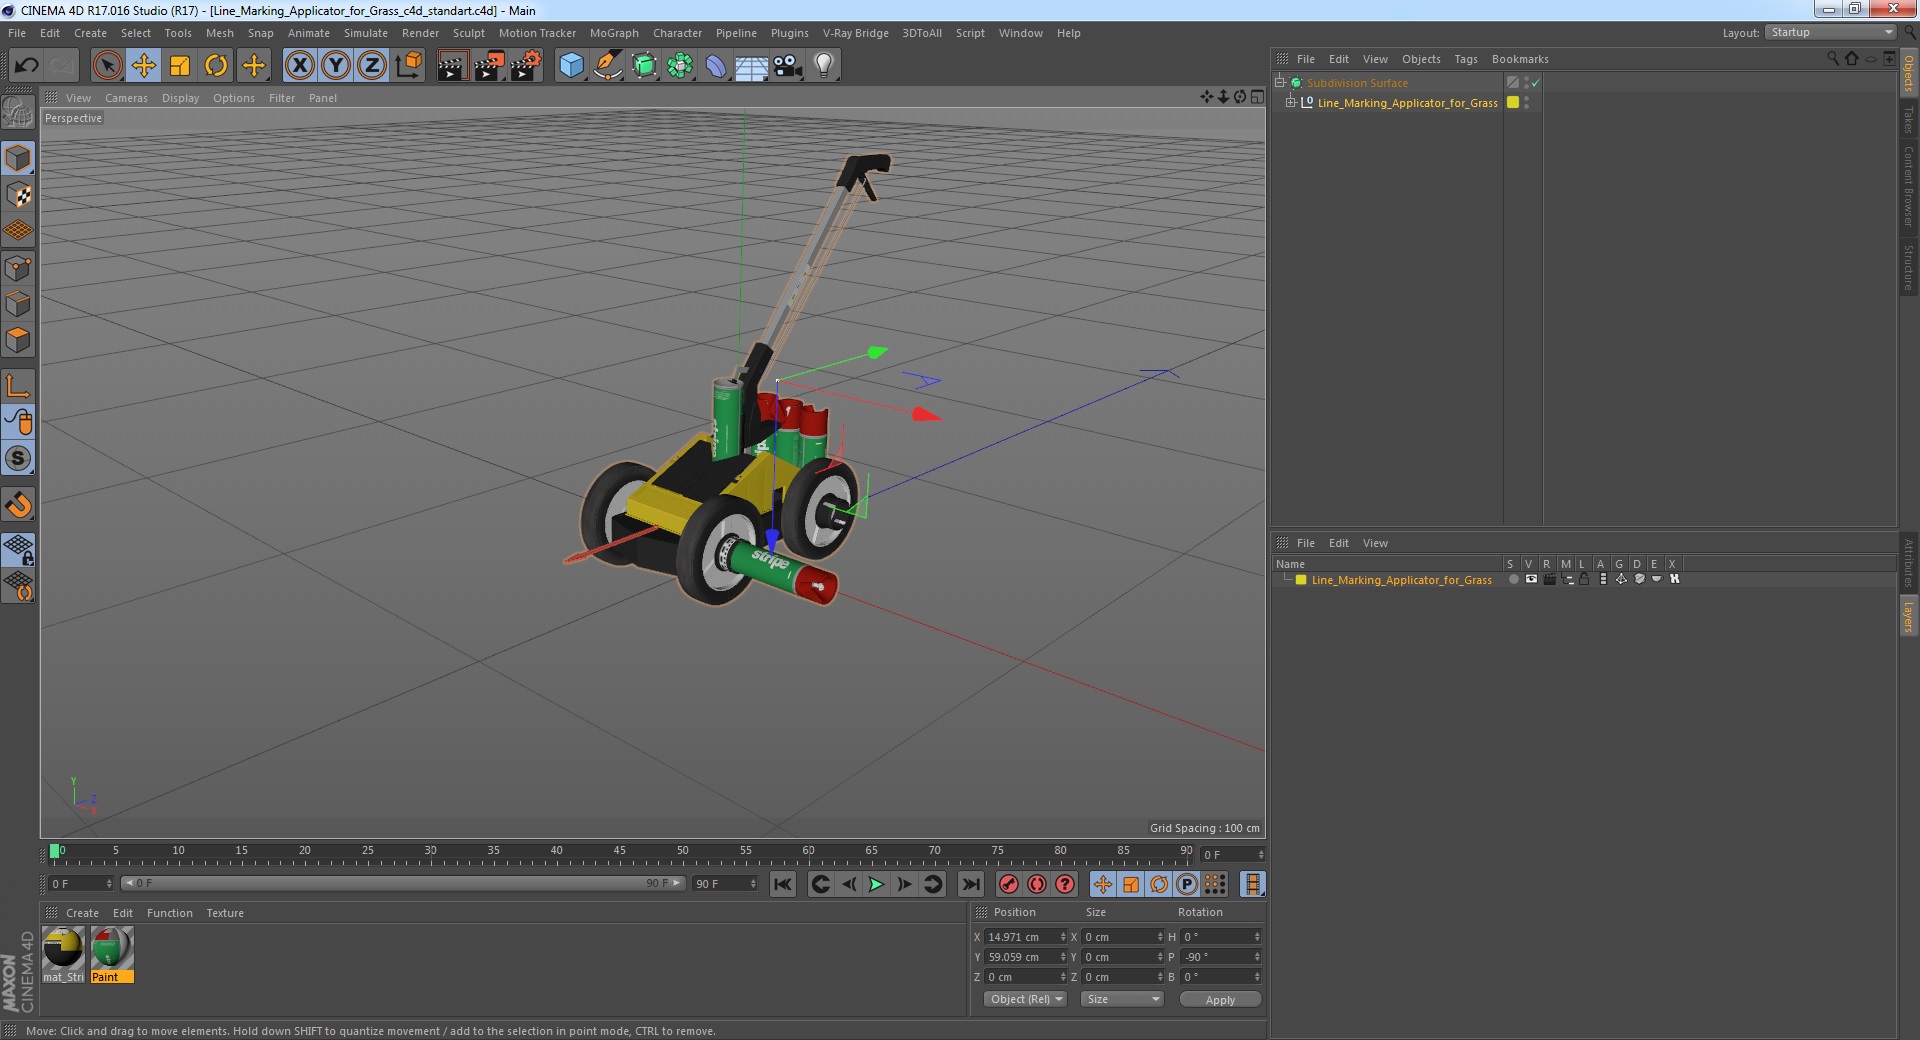Click the Undo arrow icon

click(x=26, y=66)
